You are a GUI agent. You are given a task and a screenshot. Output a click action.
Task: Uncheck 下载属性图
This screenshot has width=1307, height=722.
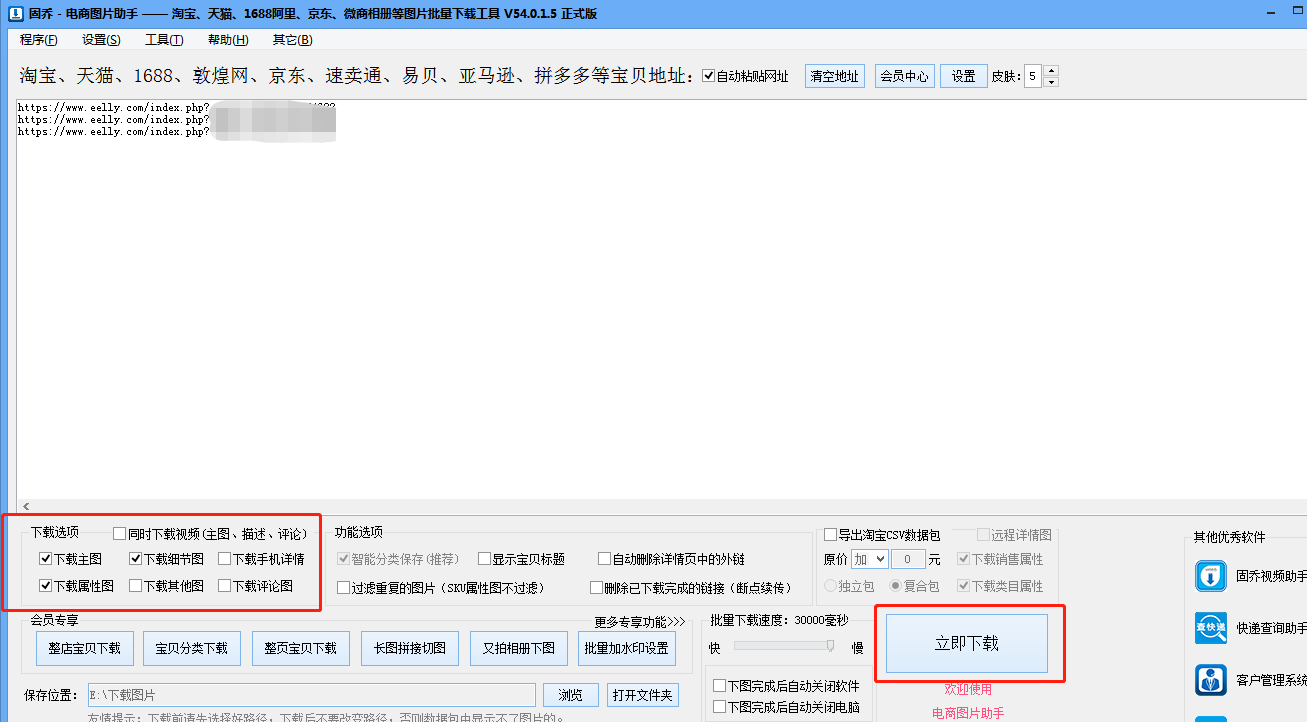click(45, 586)
